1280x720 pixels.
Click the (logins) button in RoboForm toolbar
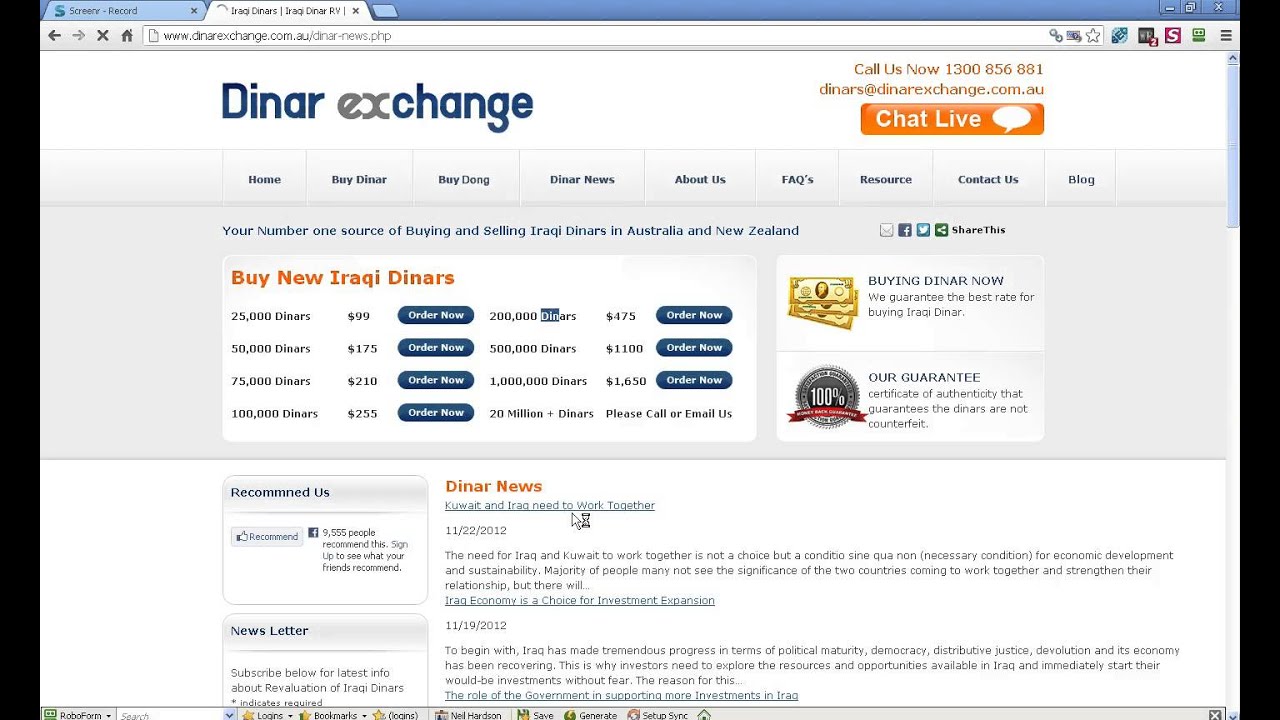click(x=396, y=715)
